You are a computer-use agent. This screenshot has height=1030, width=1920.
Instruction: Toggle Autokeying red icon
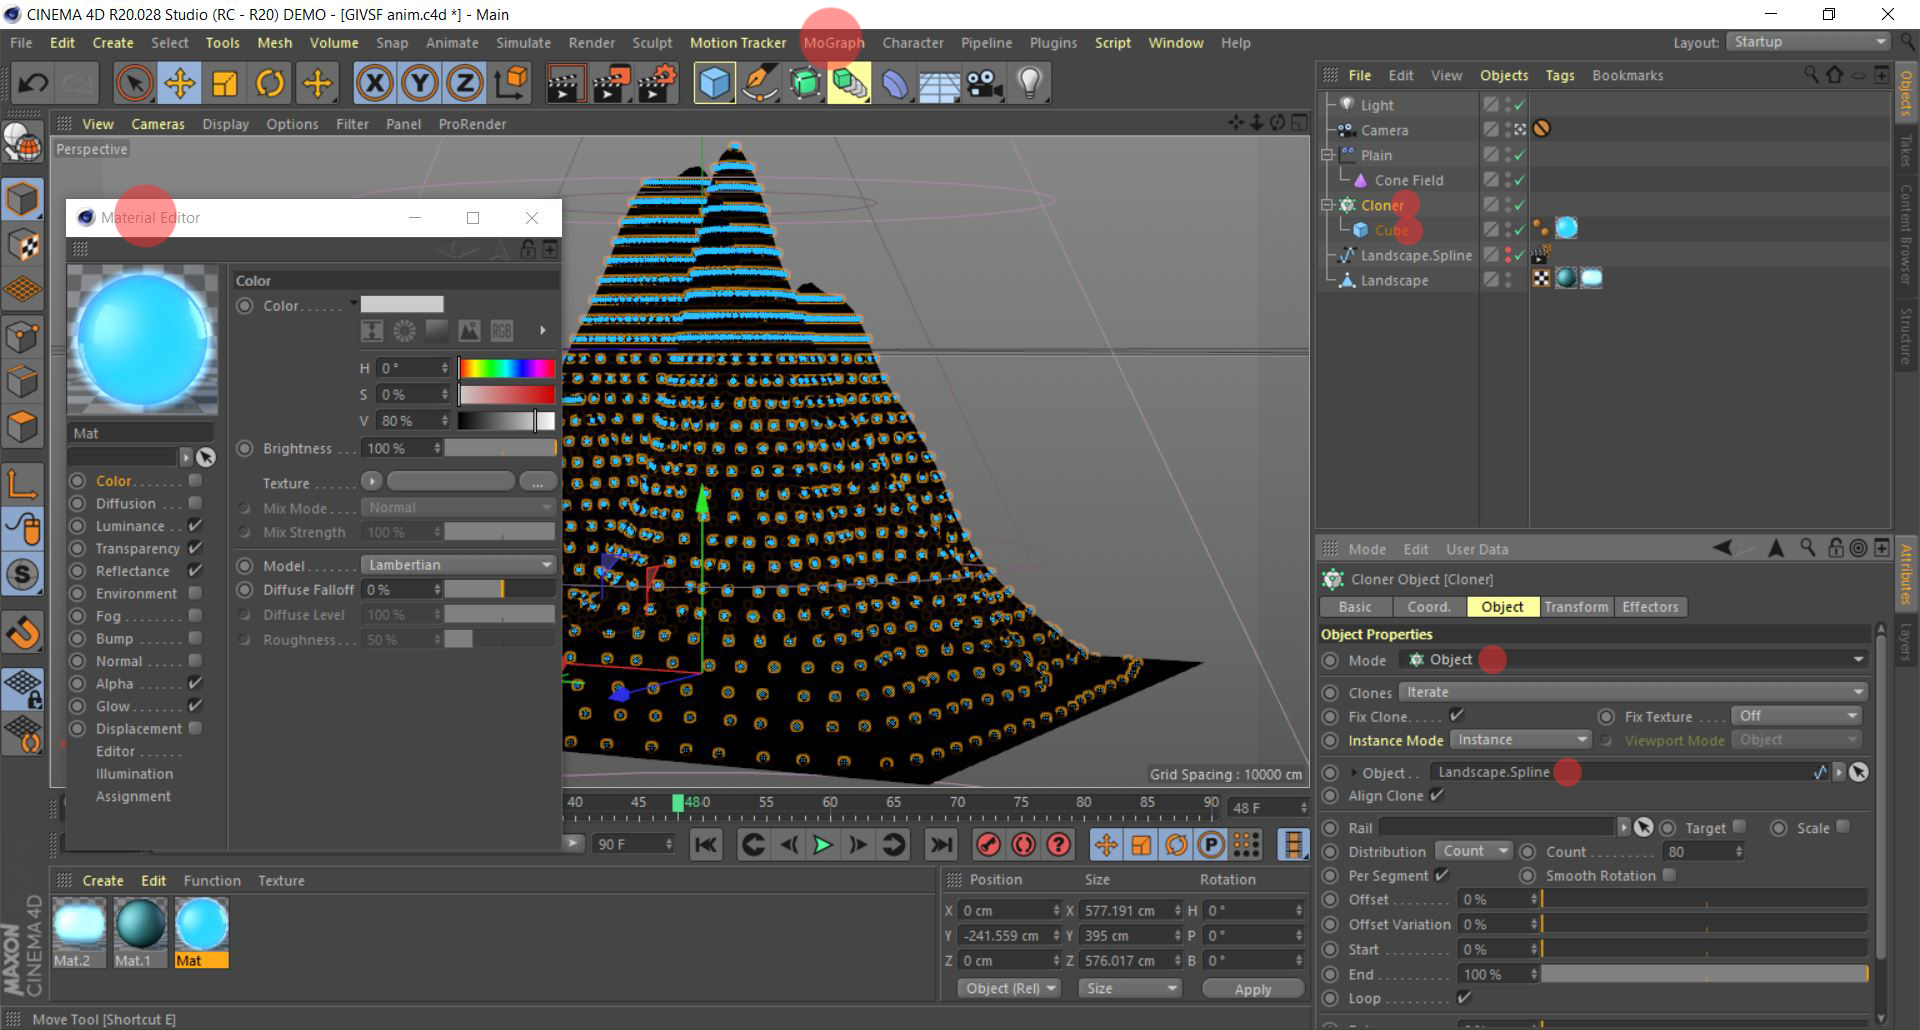[1023, 845]
